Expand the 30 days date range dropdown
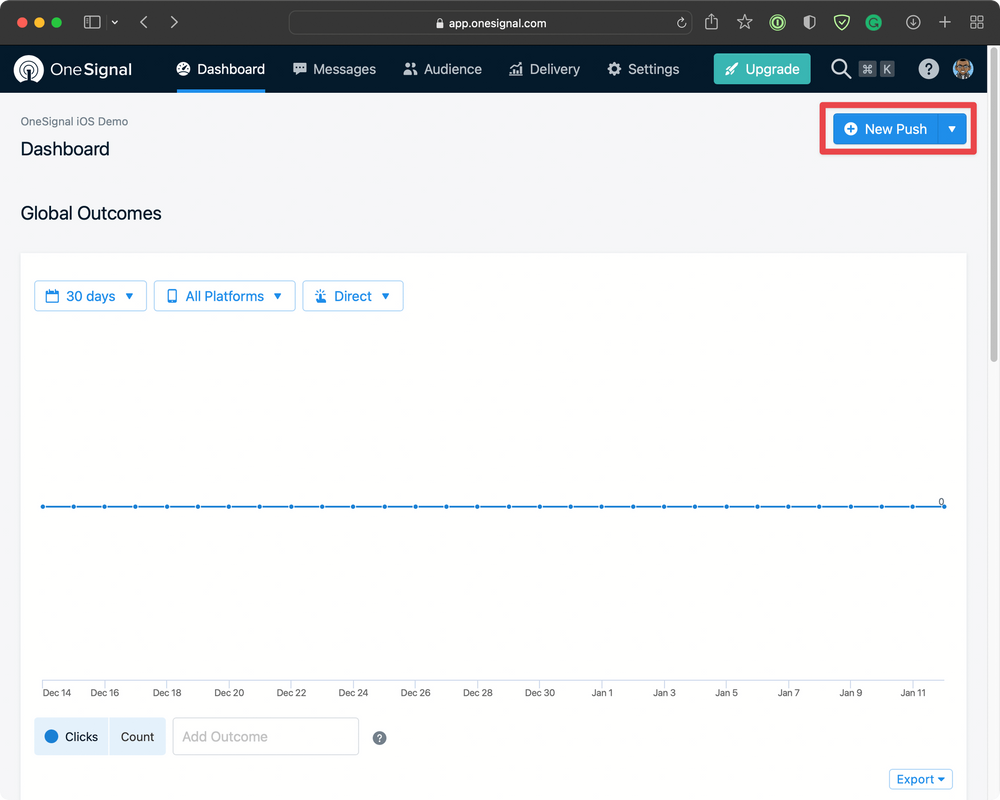Image resolution: width=1000 pixels, height=800 pixels. [90, 296]
